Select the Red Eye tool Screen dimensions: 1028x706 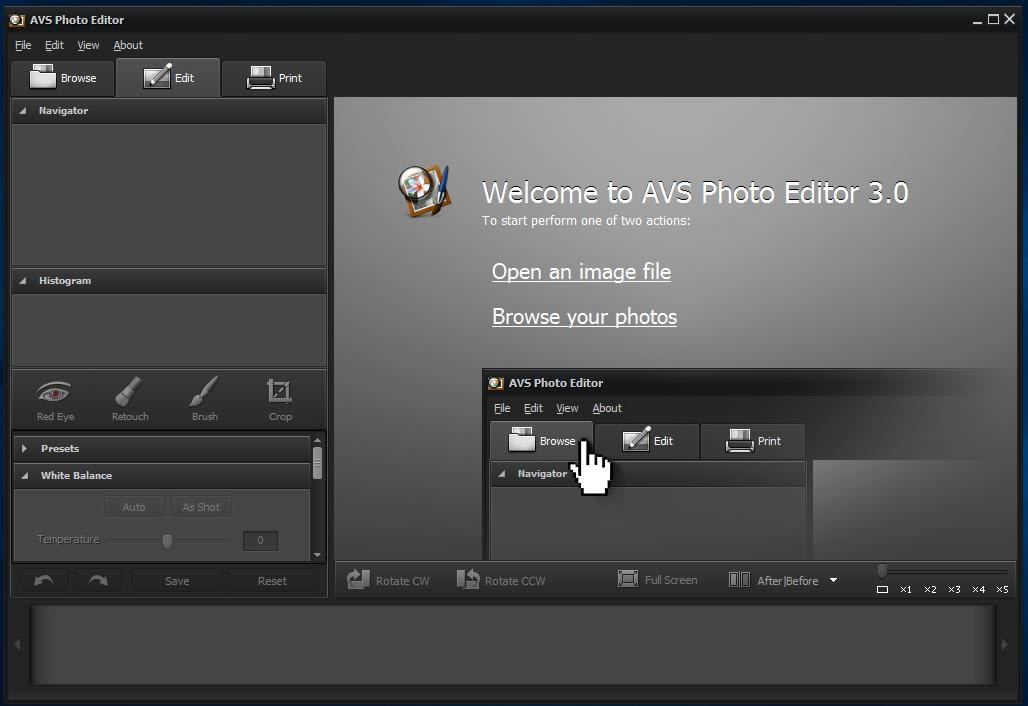pyautogui.click(x=55, y=400)
